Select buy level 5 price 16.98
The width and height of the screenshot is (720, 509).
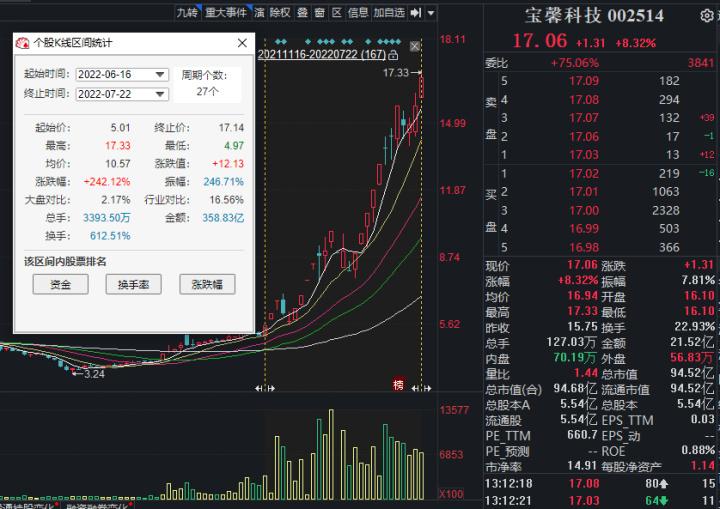pos(584,248)
